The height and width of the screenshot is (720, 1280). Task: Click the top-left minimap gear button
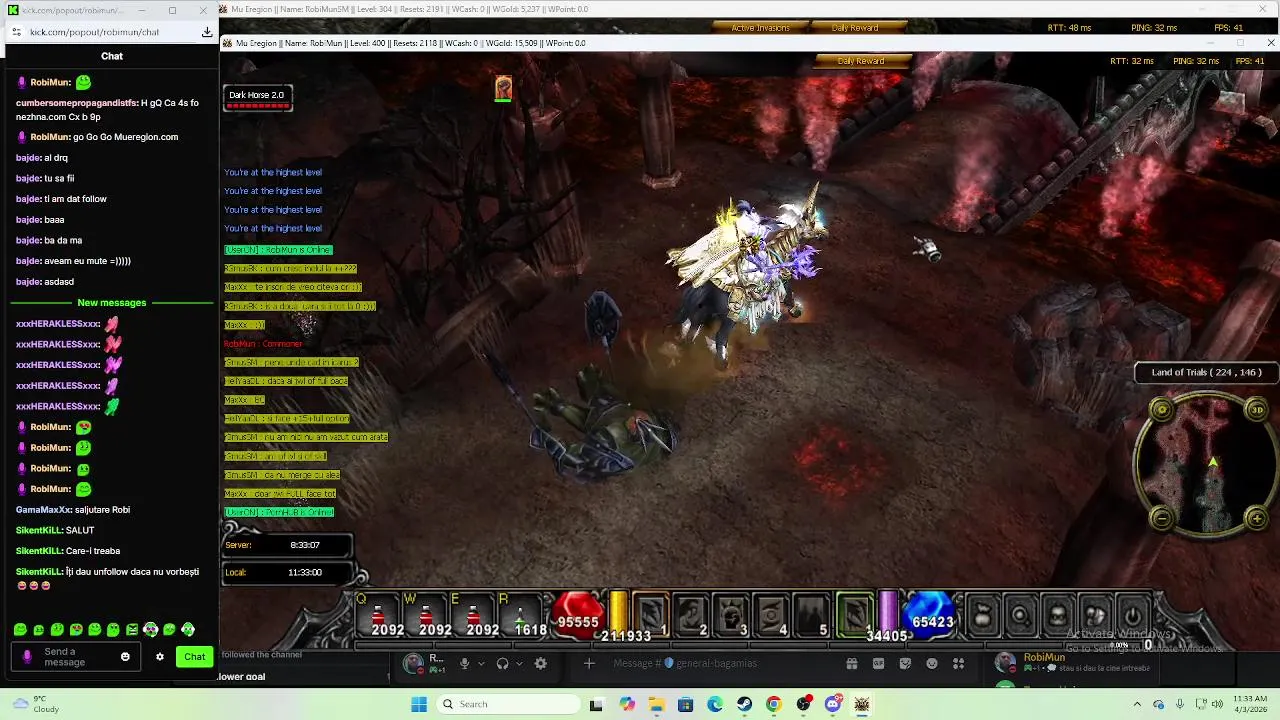coord(1161,409)
